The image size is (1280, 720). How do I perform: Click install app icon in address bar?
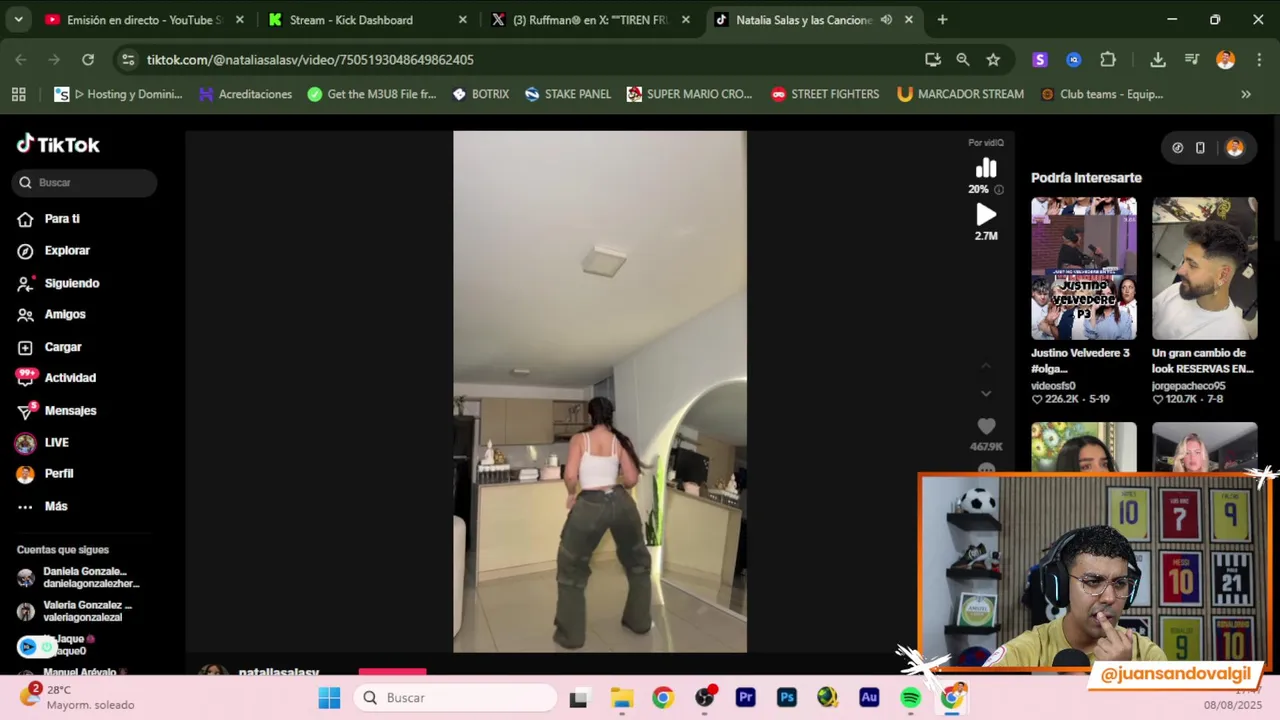(x=933, y=60)
